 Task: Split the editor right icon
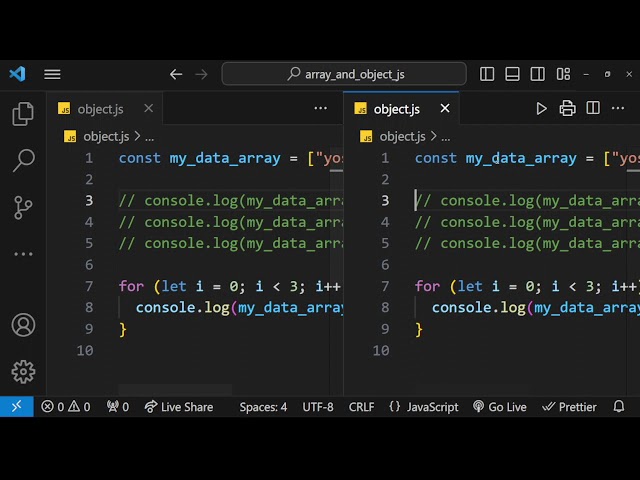tap(593, 108)
